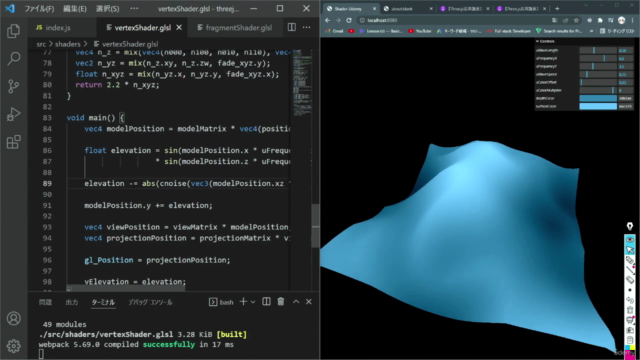Image resolution: width=640 pixels, height=360 pixels.
Task: Click the undo arrow in annotation toolbar
Action: pos(630,300)
